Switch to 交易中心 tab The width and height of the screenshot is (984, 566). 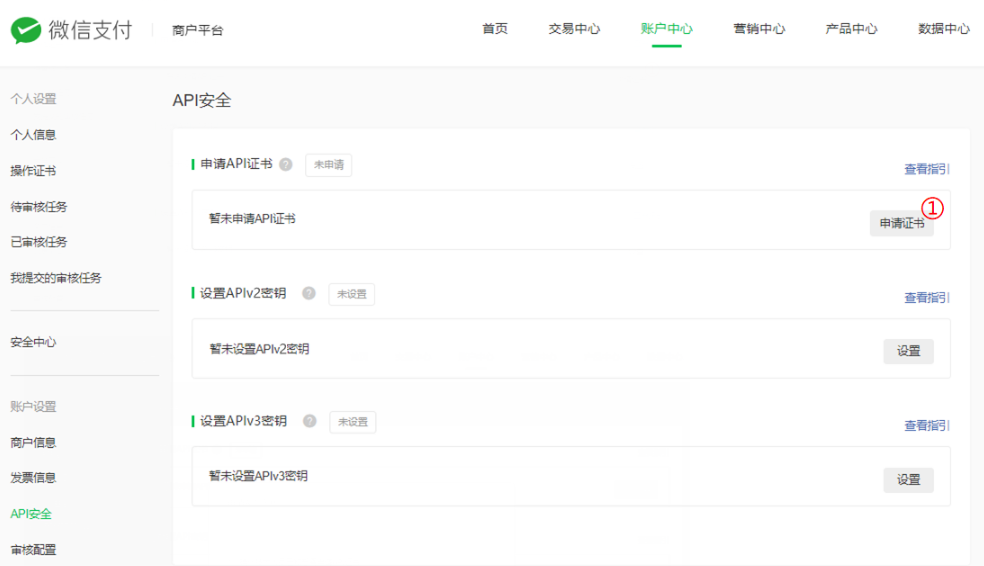tap(574, 29)
